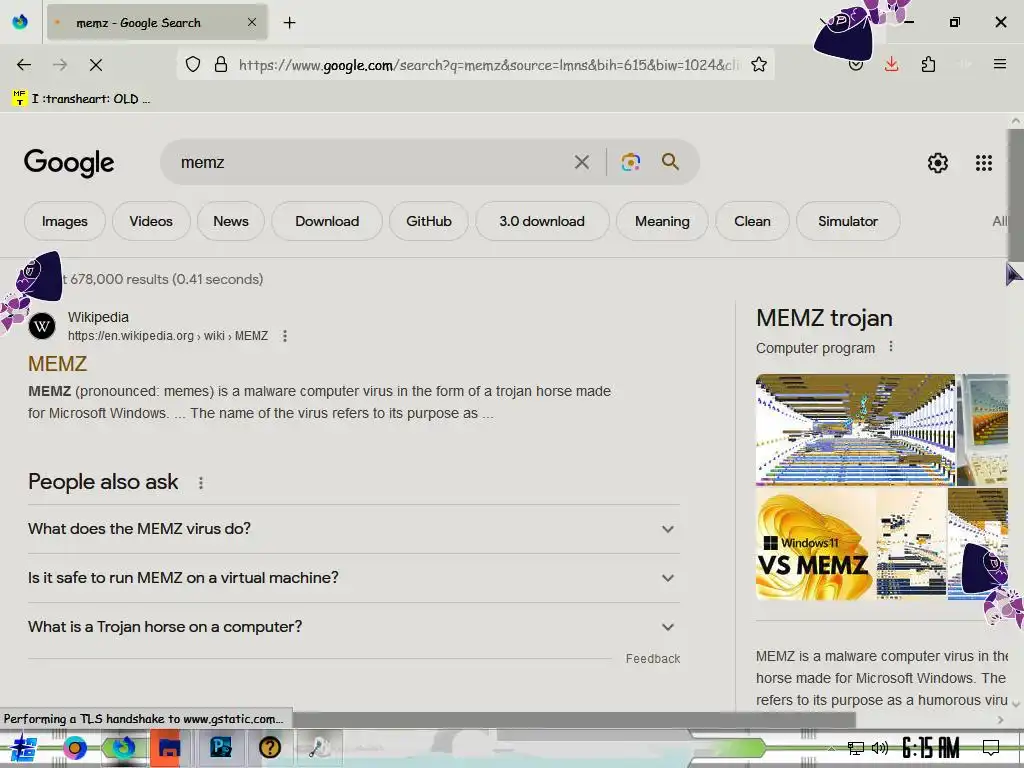Open a new tab
Screen dimensions: 1024x768
(289, 23)
